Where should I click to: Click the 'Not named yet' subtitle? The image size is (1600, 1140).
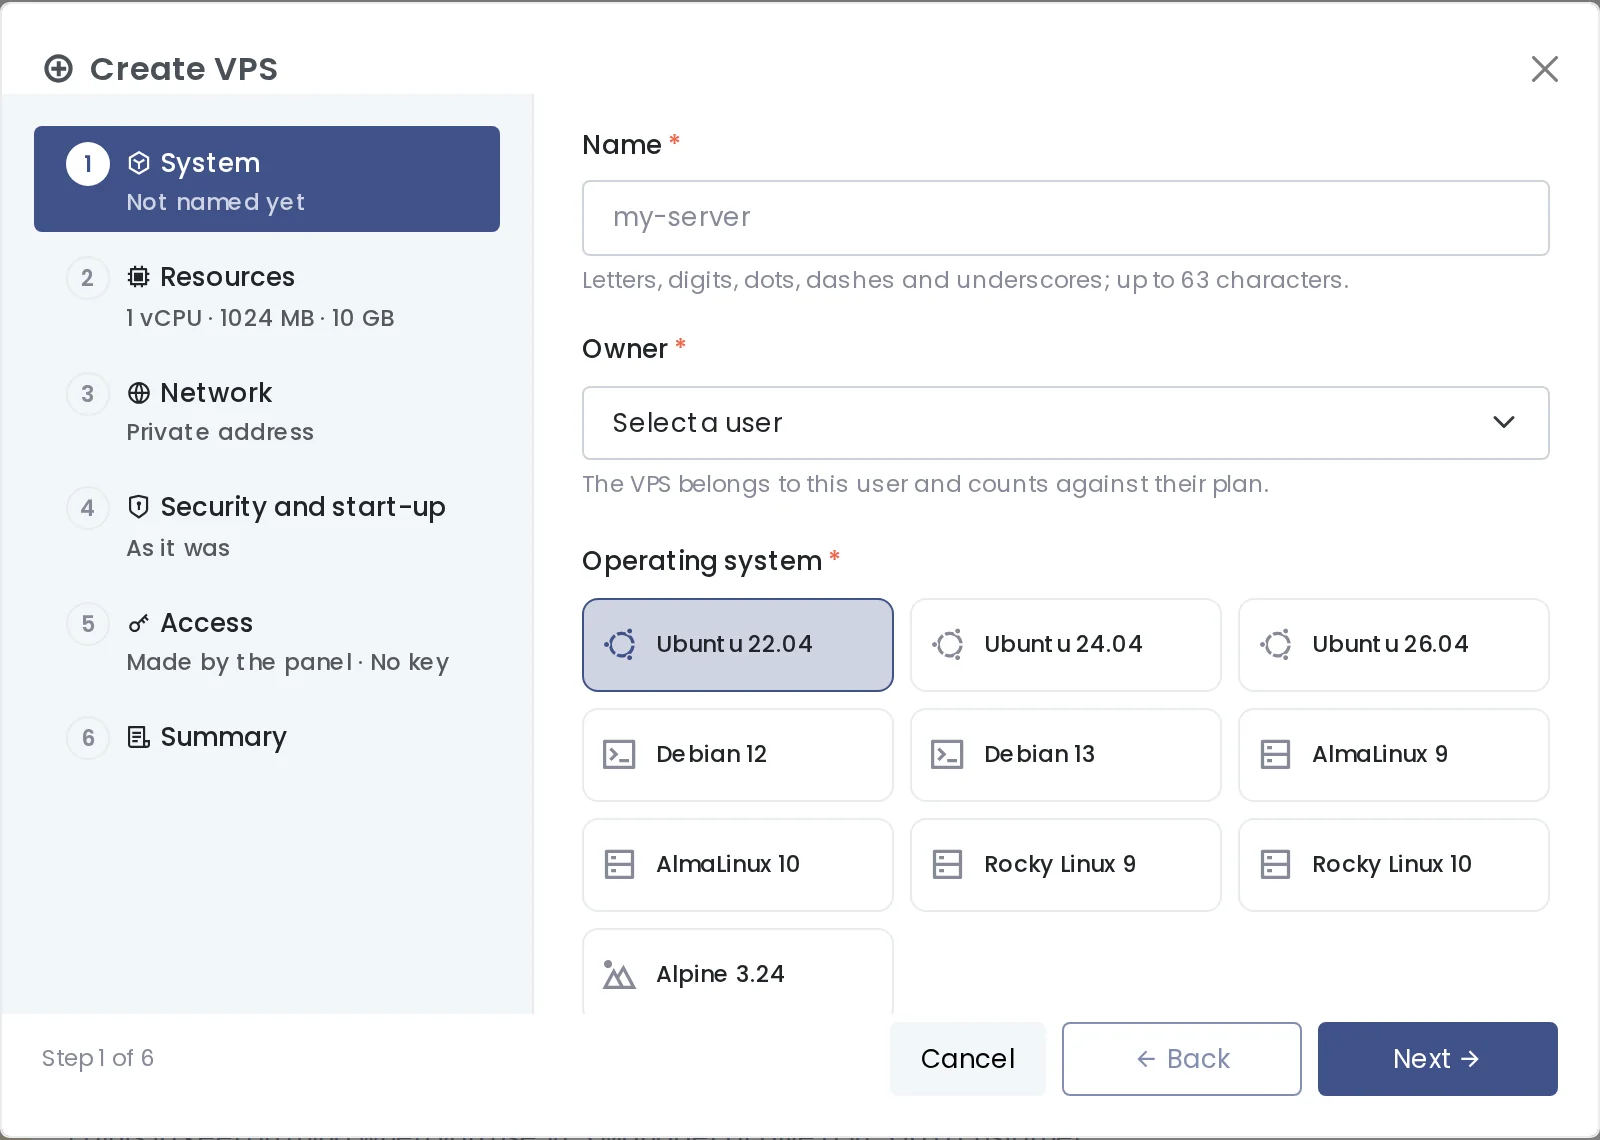point(216,202)
